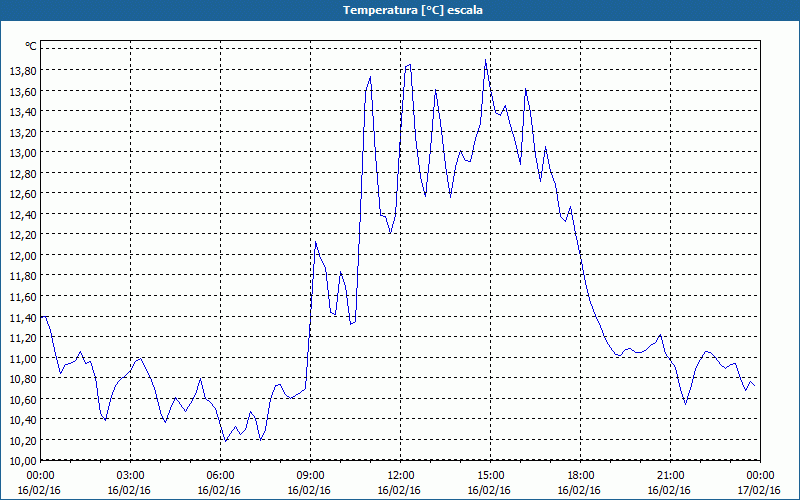Click the 17/02/16 date label

[x=759, y=490]
